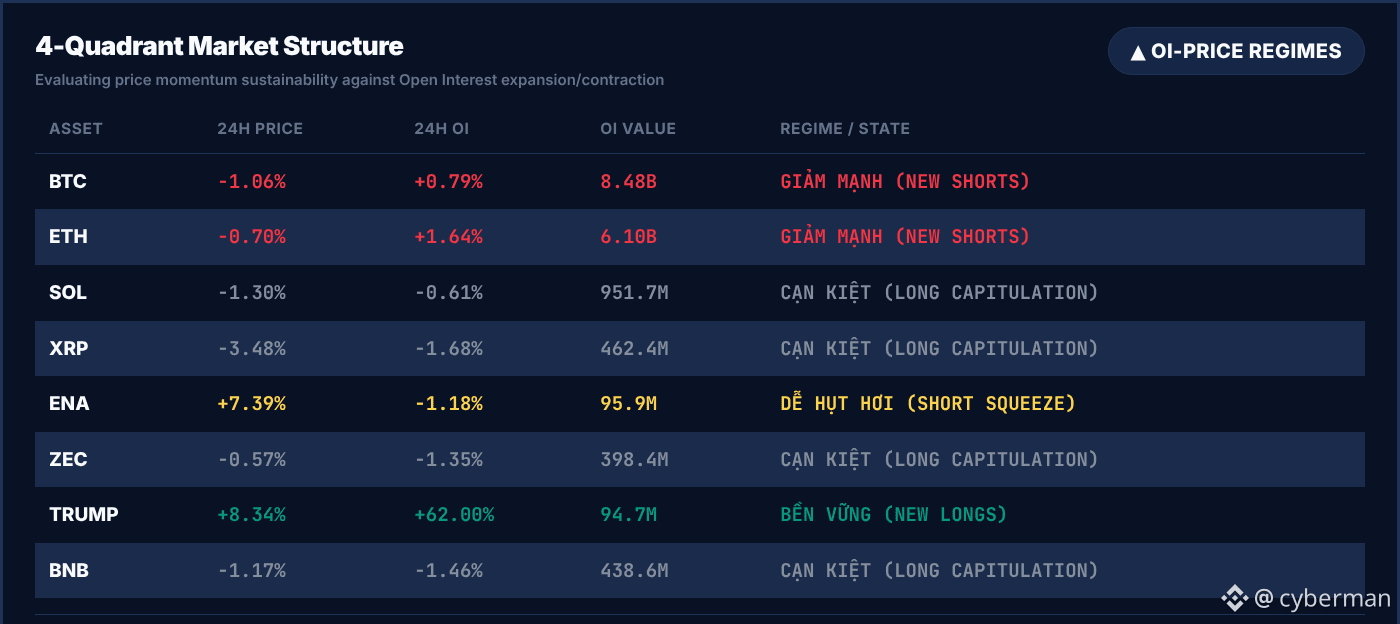Select ETH 24H price -0.70%

251,237
